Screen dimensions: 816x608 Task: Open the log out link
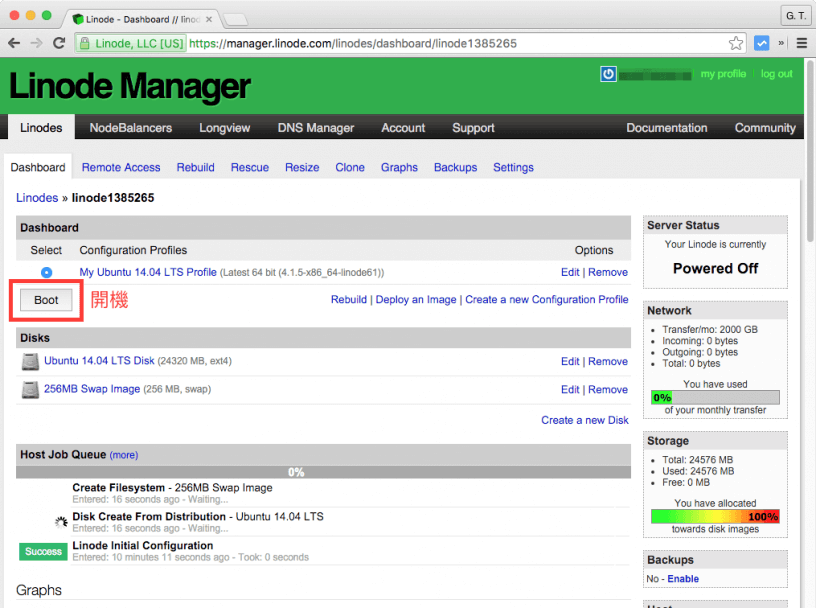pyautogui.click(x=776, y=74)
